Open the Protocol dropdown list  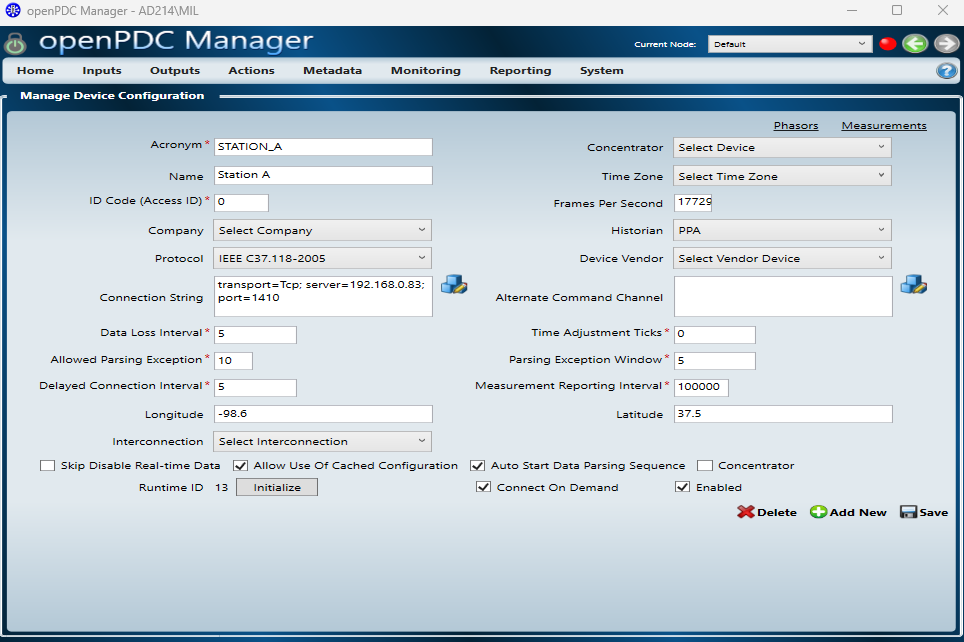click(322, 258)
